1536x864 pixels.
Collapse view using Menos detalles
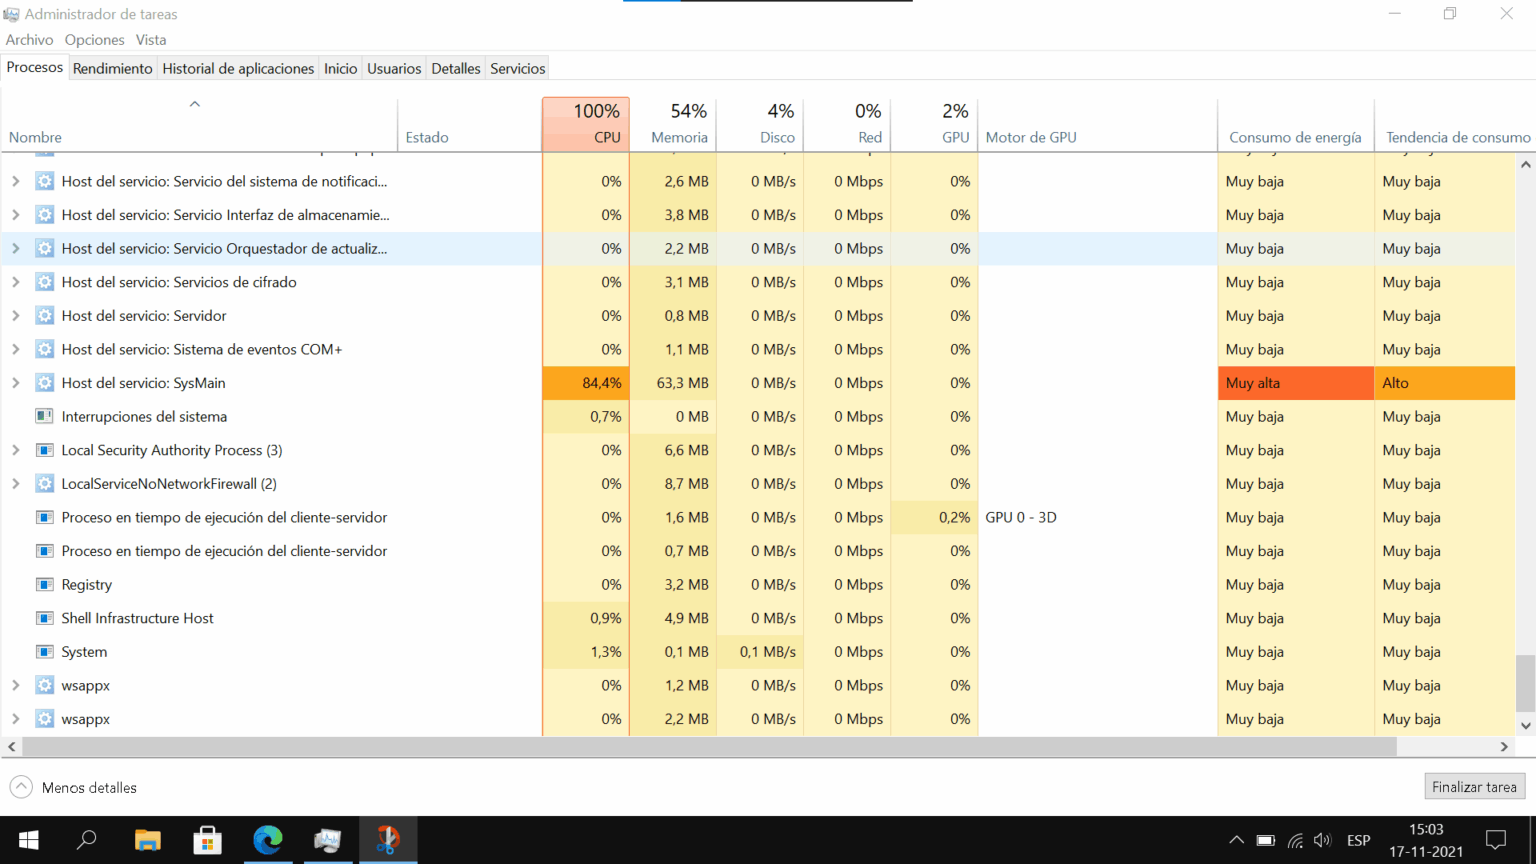pyautogui.click(x=73, y=787)
